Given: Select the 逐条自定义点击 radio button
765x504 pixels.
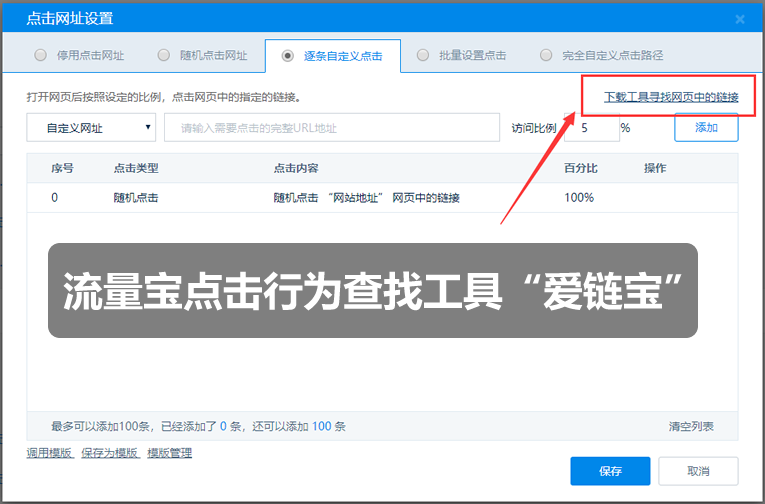Looking at the screenshot, I should [x=288, y=56].
